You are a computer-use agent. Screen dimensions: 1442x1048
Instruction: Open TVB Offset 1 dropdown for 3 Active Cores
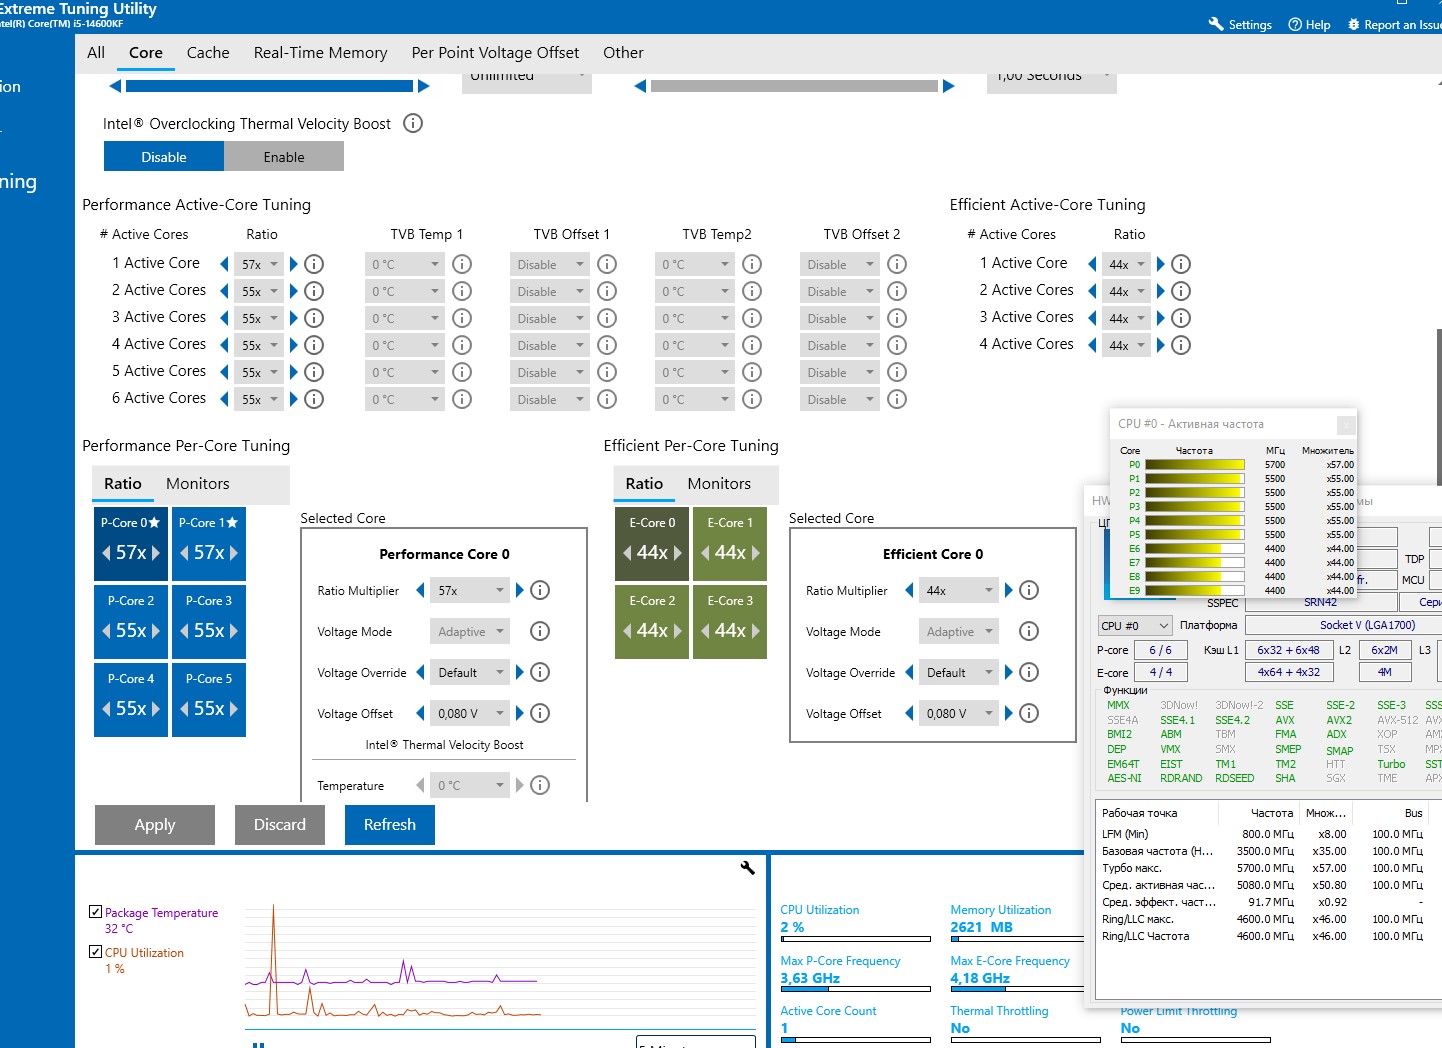[x=550, y=318]
